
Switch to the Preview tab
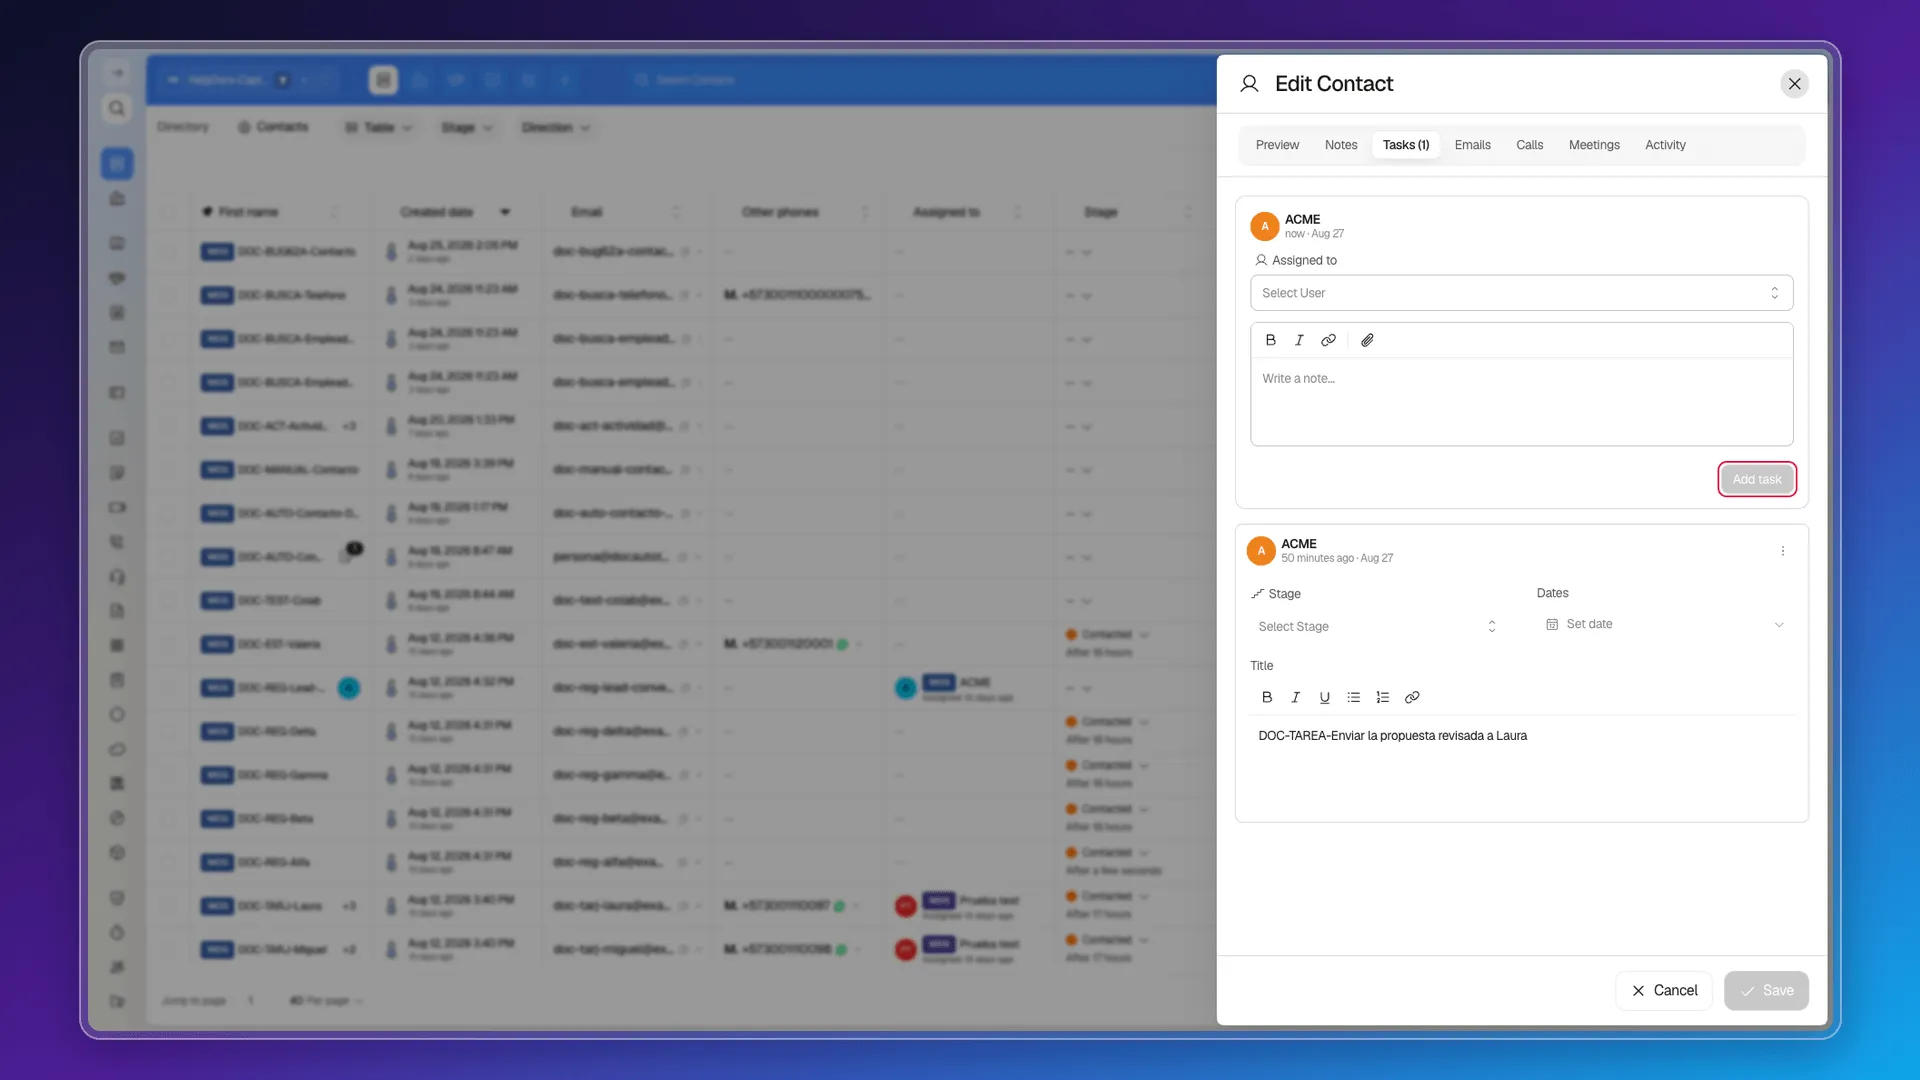[x=1277, y=145]
